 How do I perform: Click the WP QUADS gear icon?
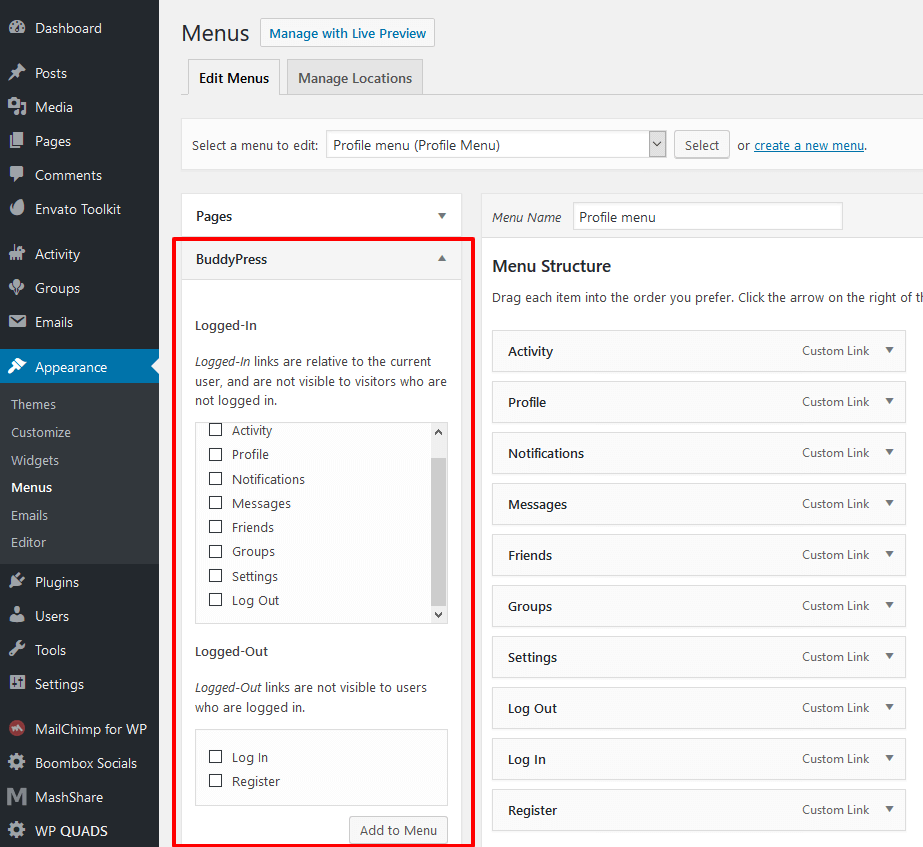pyautogui.click(x=17, y=830)
